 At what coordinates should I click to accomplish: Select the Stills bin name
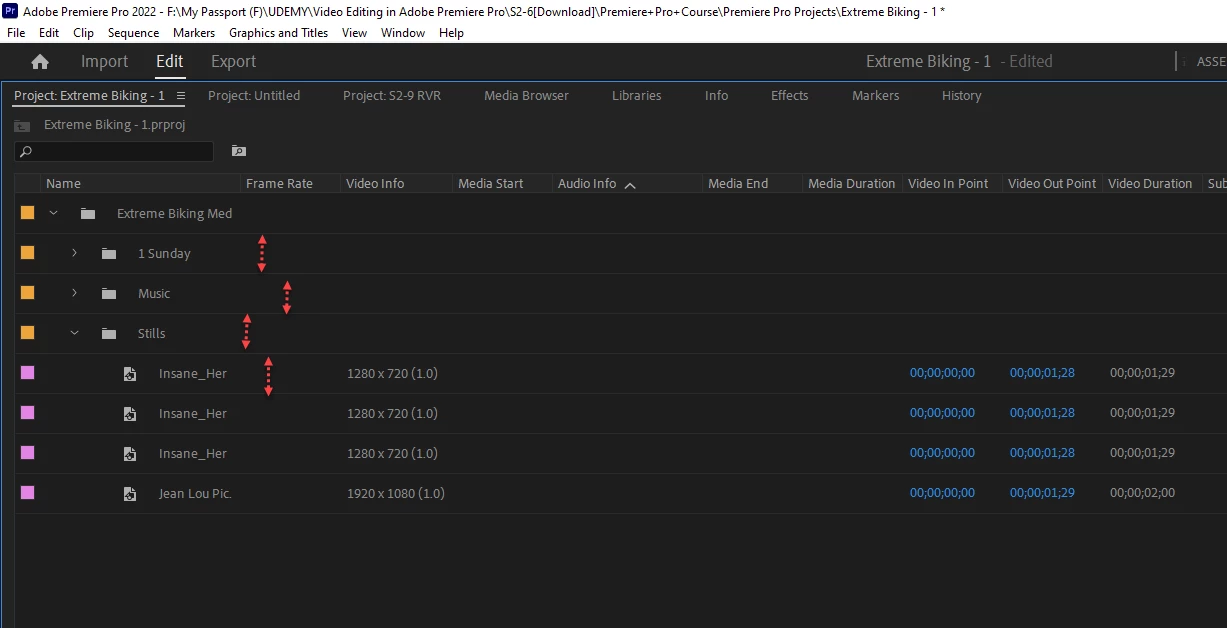coord(152,334)
